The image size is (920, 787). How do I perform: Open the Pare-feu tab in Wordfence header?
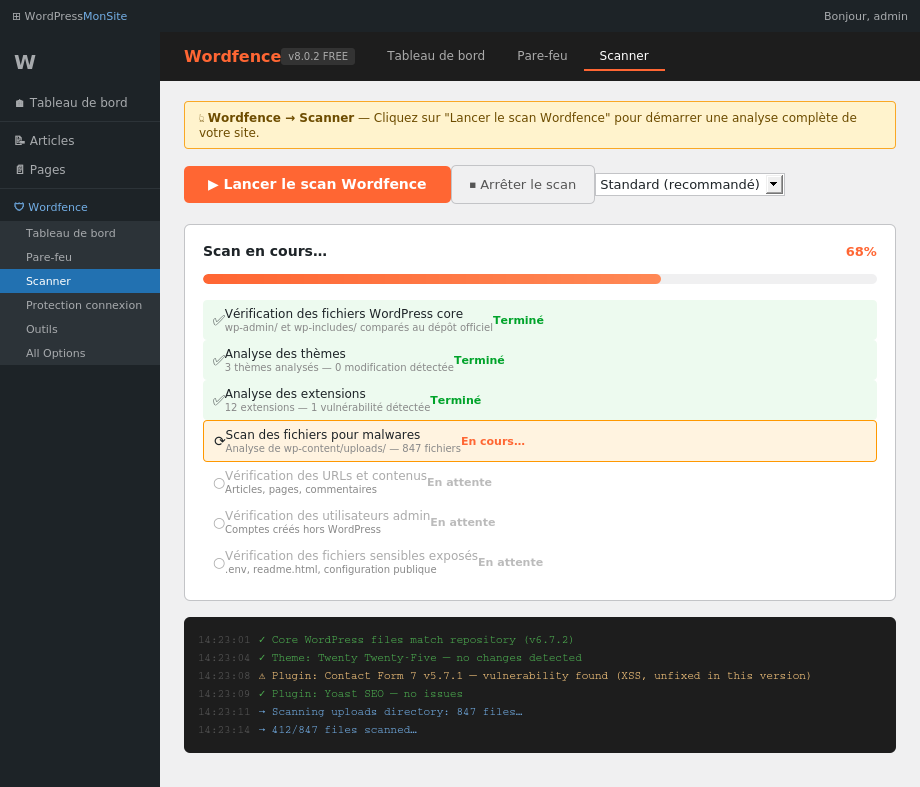click(542, 56)
